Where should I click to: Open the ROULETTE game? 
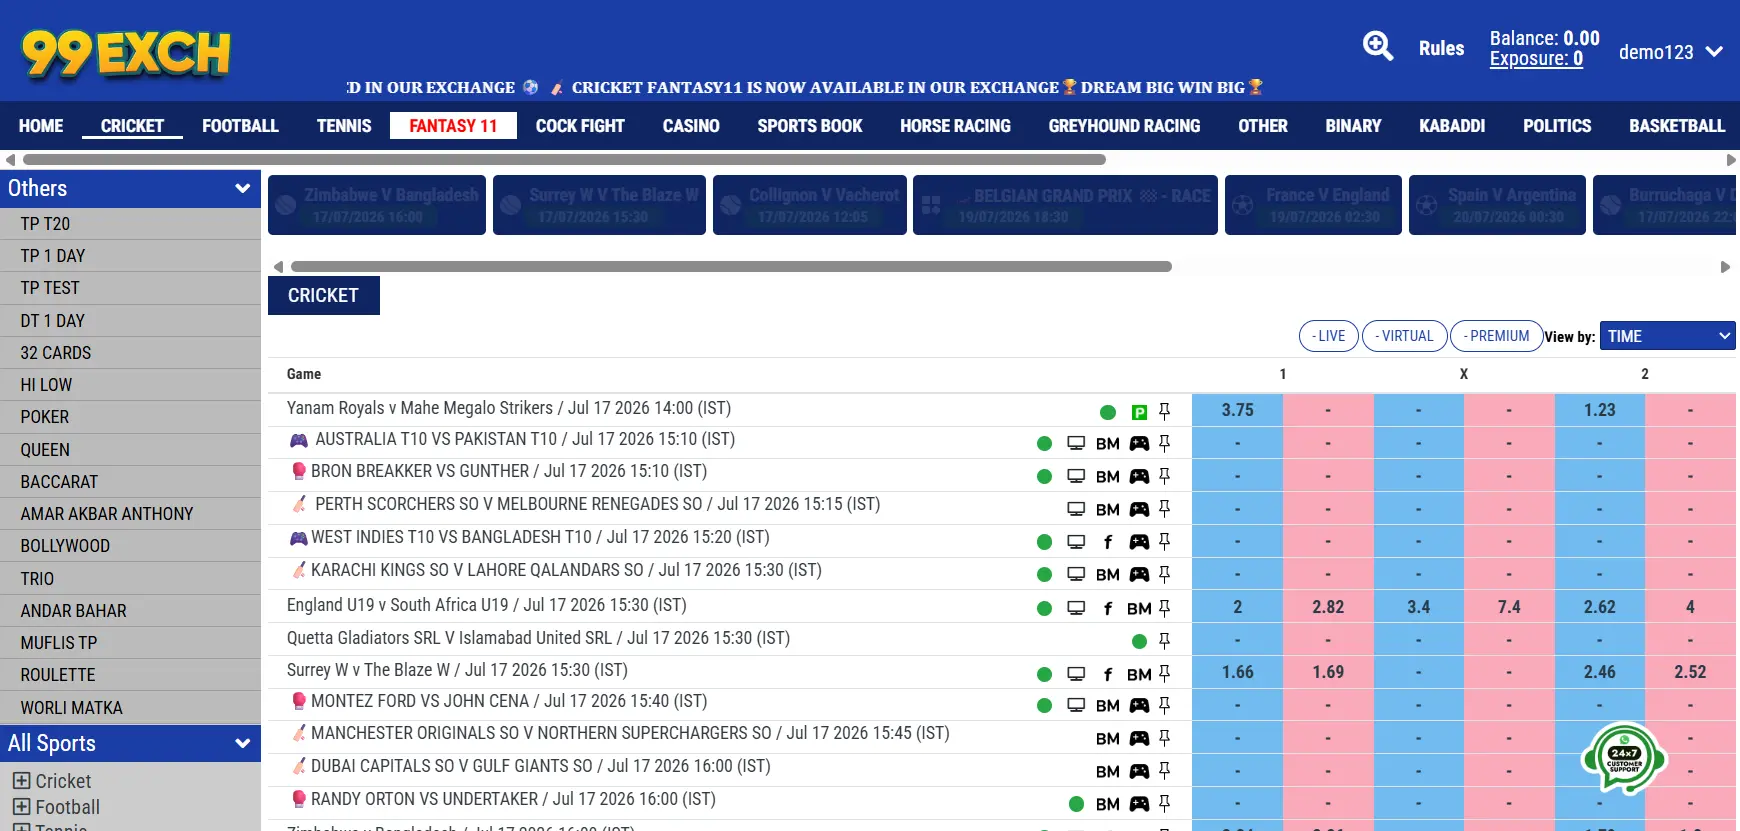click(130, 675)
